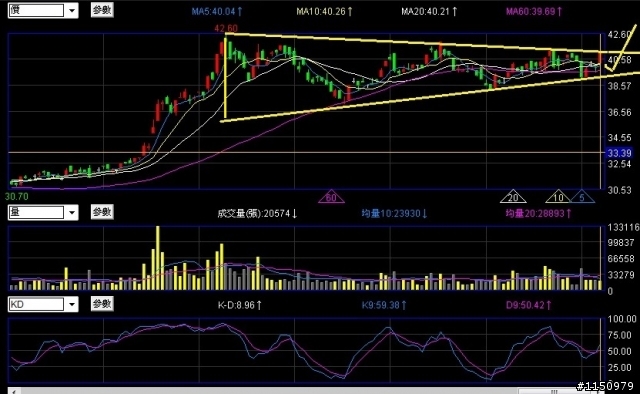Viewport: 640px width, 394px height.
Task: Click the MA10:40.26 label
Action: tap(324, 11)
